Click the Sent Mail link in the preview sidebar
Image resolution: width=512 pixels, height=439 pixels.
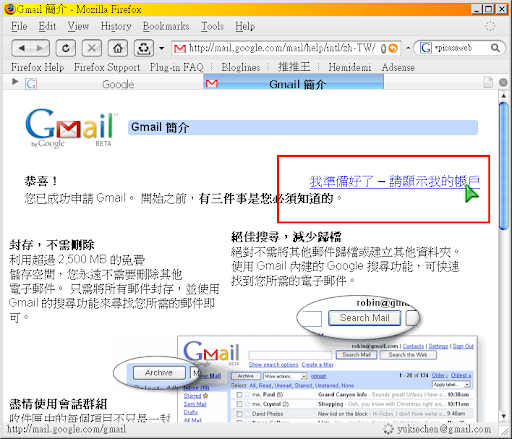click(x=195, y=404)
